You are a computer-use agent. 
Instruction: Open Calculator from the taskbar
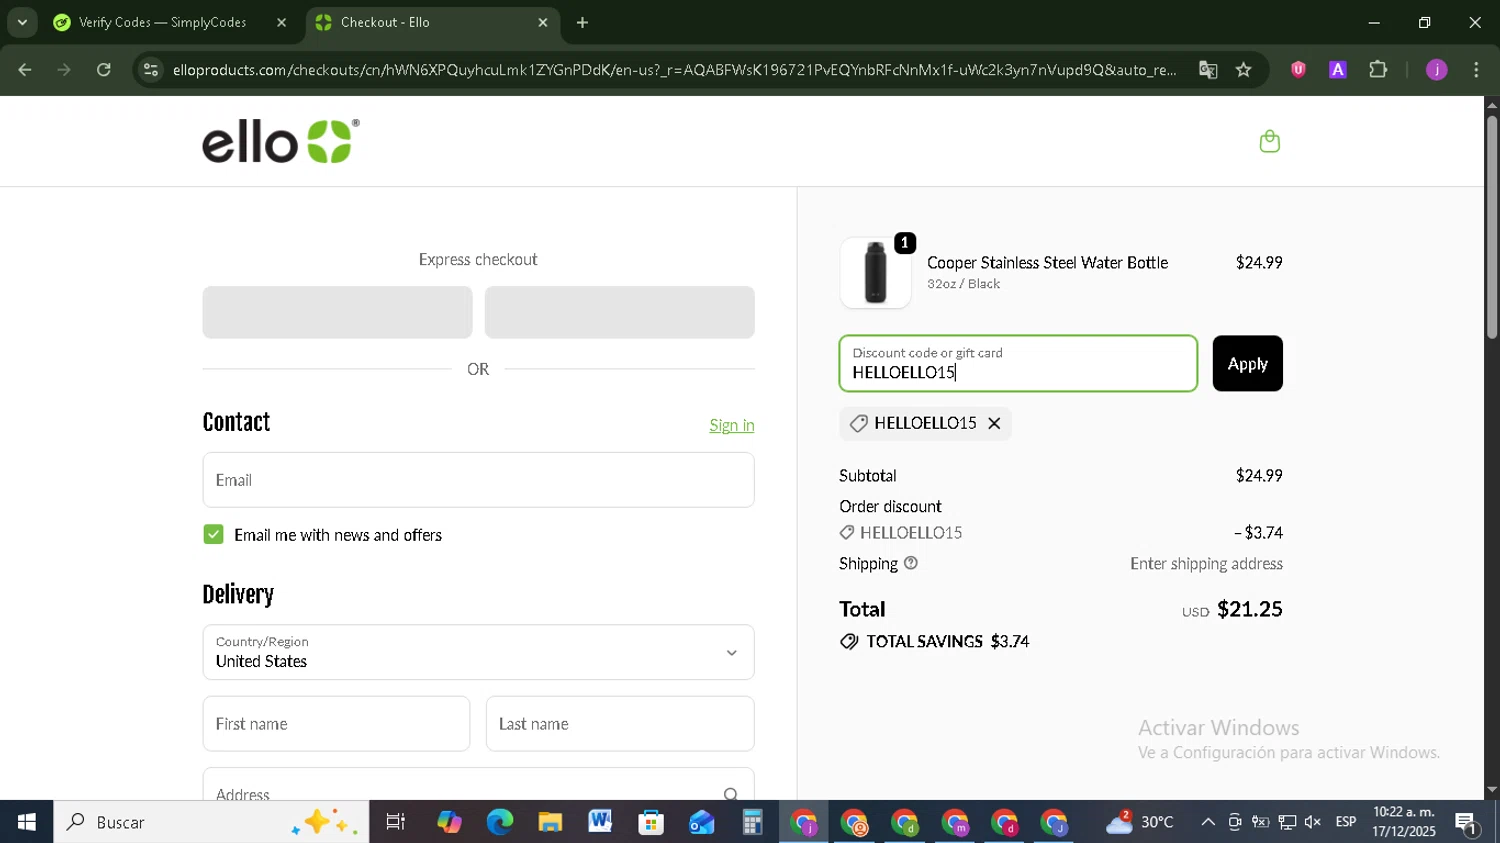pos(752,822)
